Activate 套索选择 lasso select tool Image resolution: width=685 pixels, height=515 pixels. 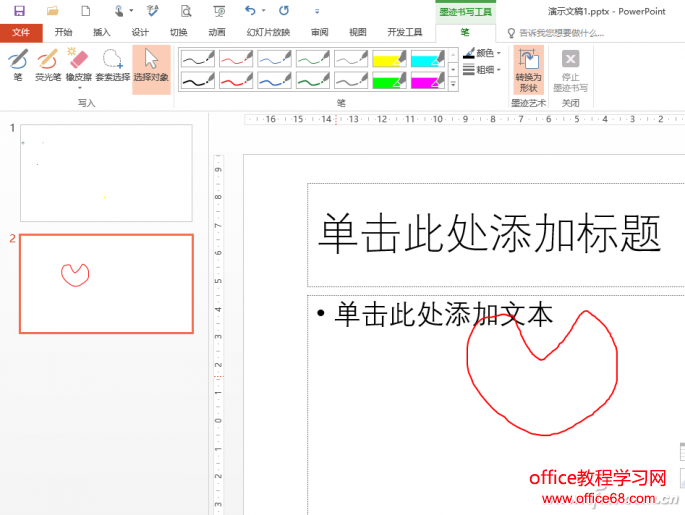tap(113, 66)
